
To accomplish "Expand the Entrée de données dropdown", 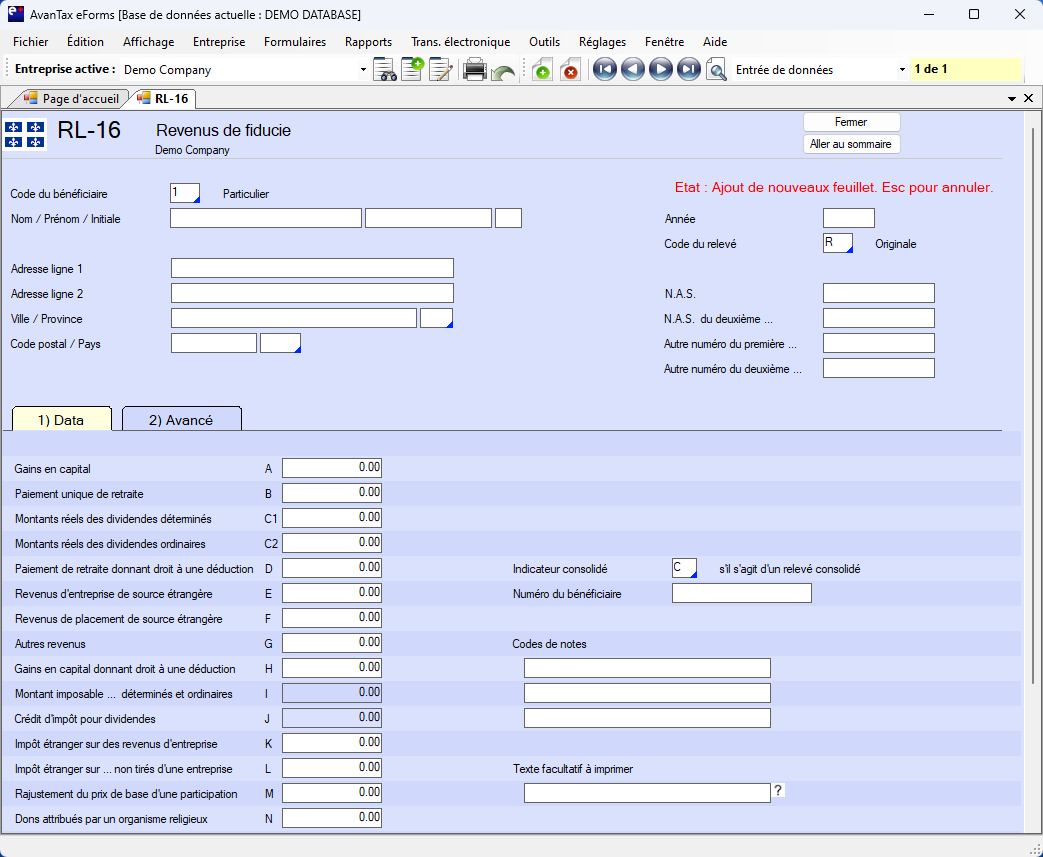I will click(x=902, y=70).
